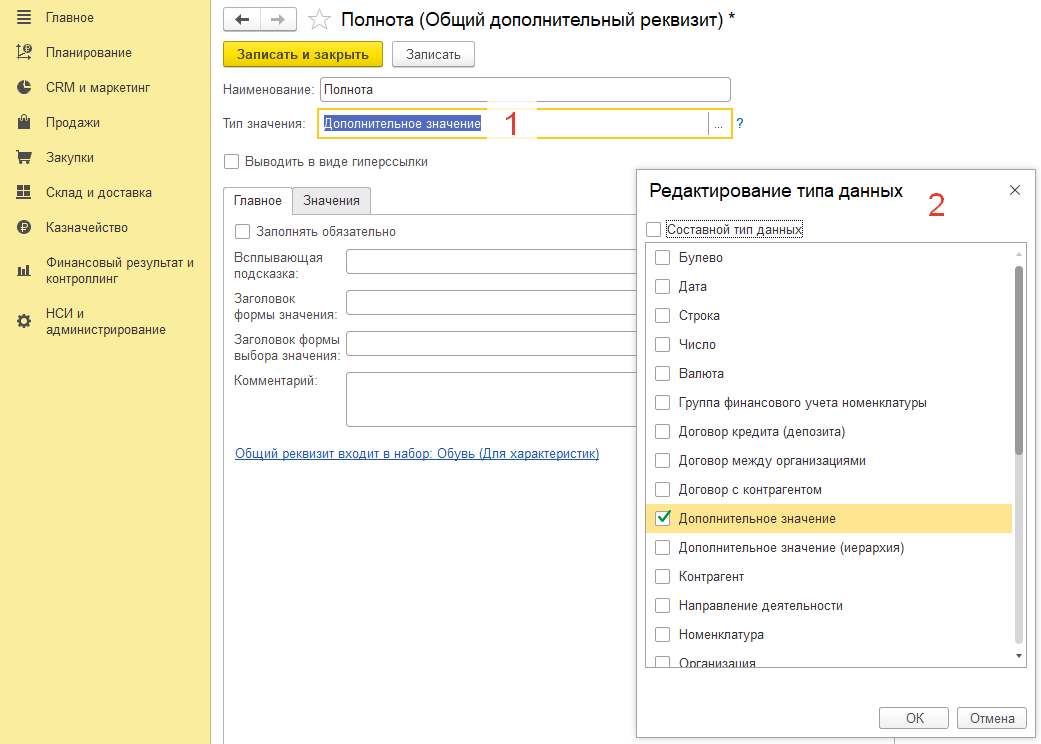This screenshot has width=1041, height=744.
Task: Click the Записать button
Action: tap(433, 54)
